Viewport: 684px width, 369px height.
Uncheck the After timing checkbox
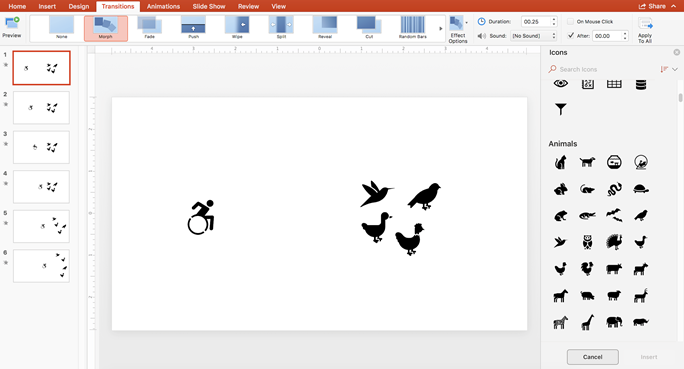click(570, 36)
